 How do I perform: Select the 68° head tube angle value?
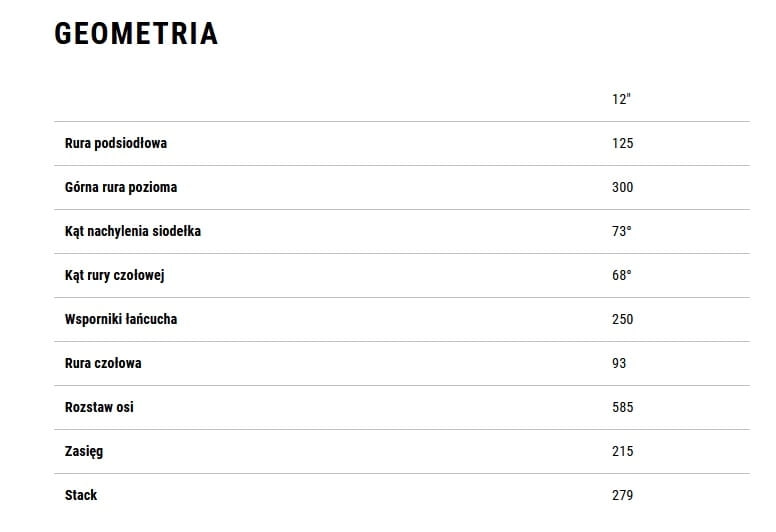(x=621, y=275)
